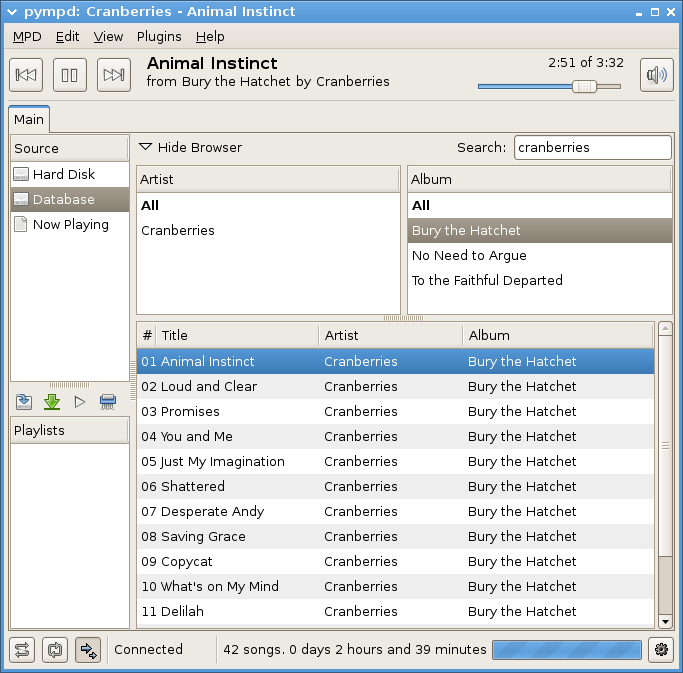Select song 02 Loud and Clear
Image resolution: width=683 pixels, height=673 pixels.
point(396,386)
